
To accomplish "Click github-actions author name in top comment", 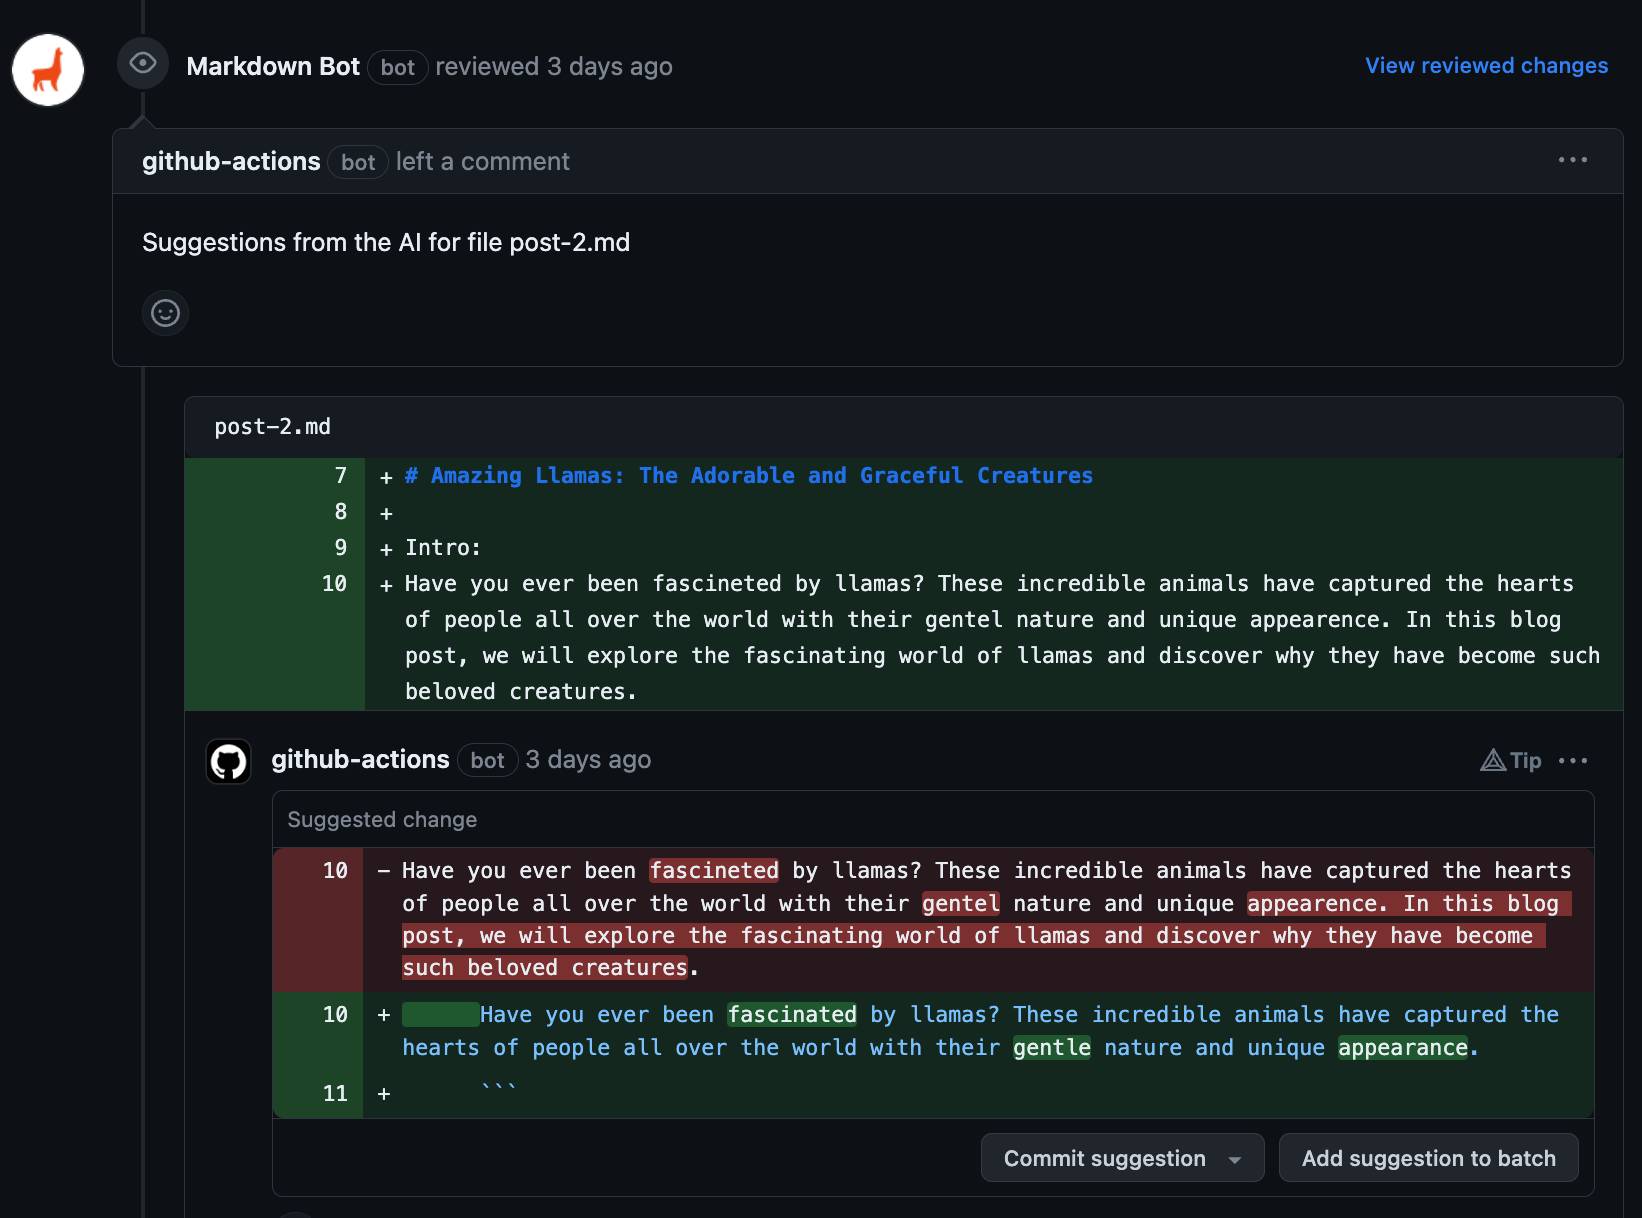I will coord(231,161).
